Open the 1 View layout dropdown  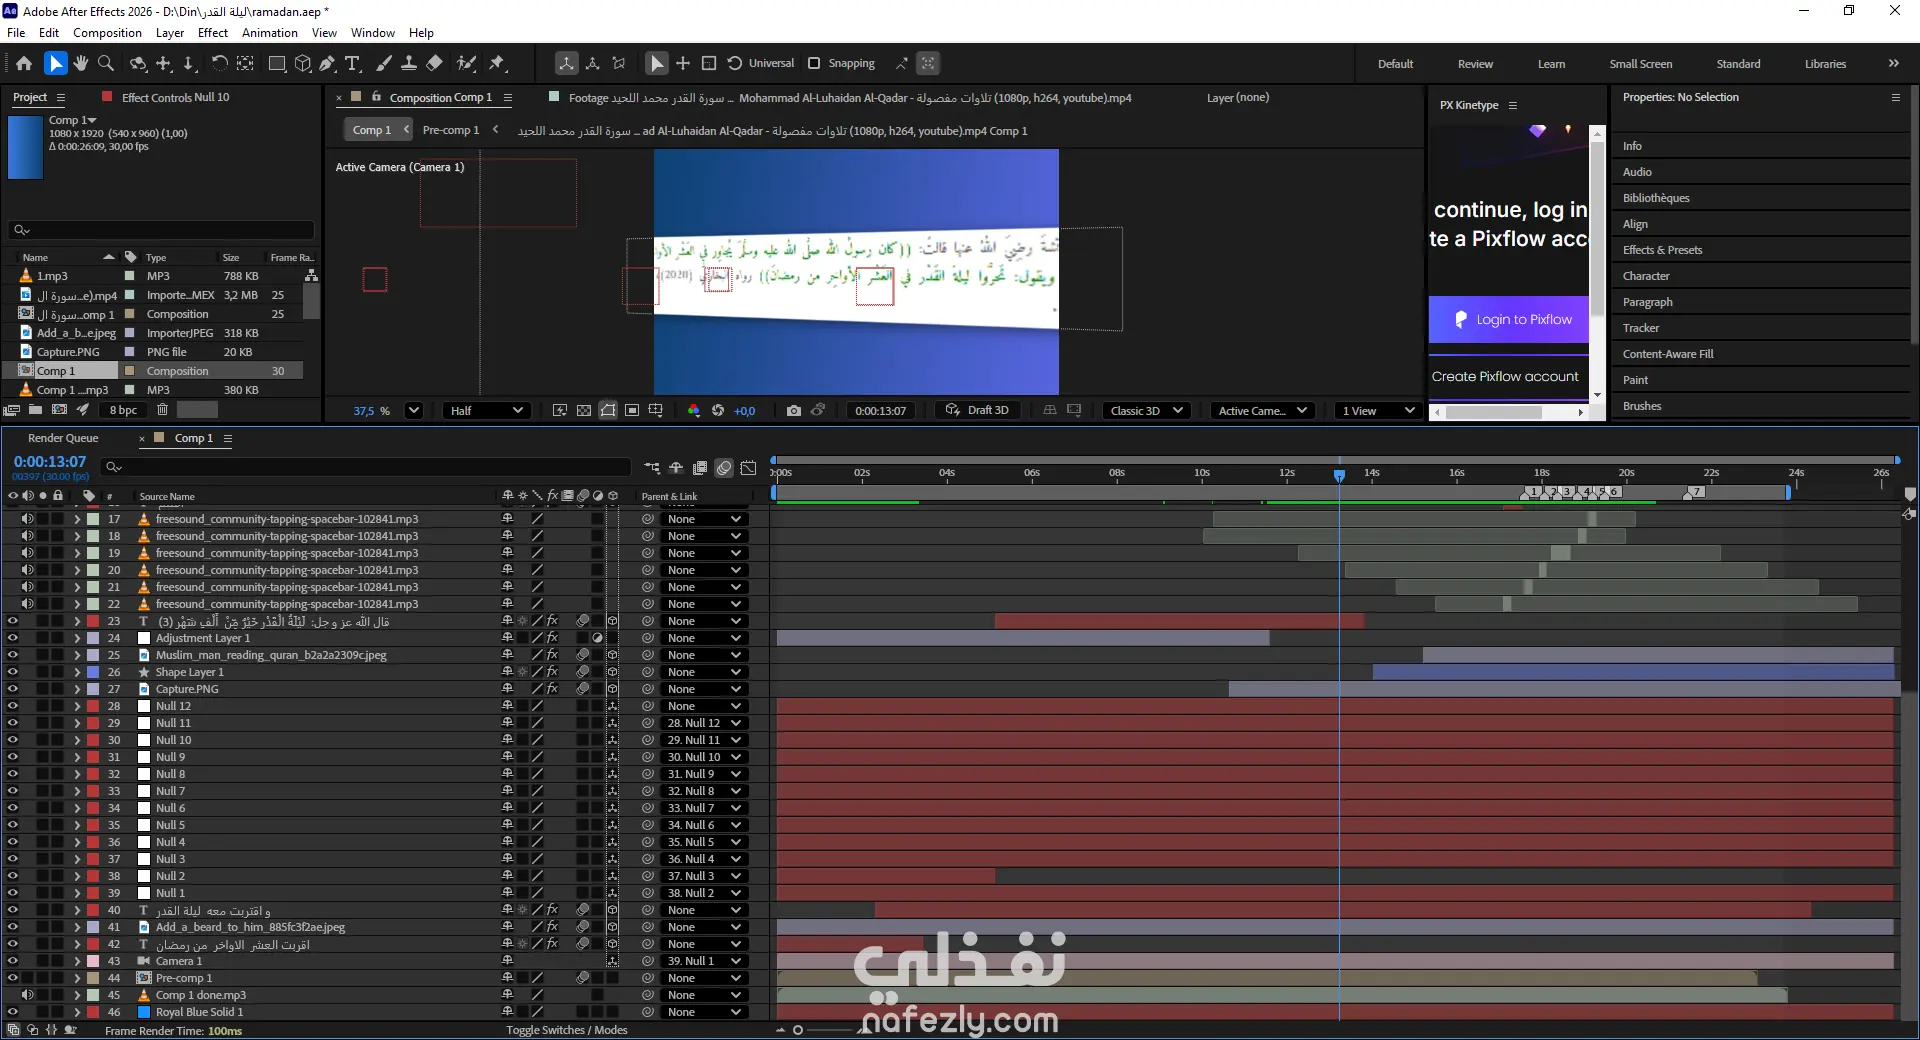click(1378, 410)
